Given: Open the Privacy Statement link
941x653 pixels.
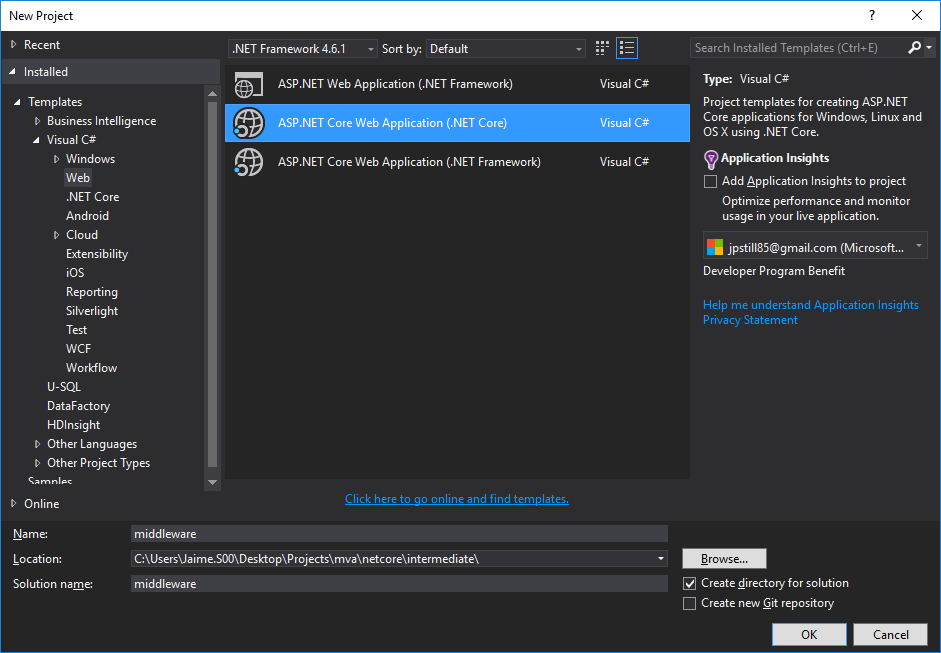Looking at the screenshot, I should point(750,320).
